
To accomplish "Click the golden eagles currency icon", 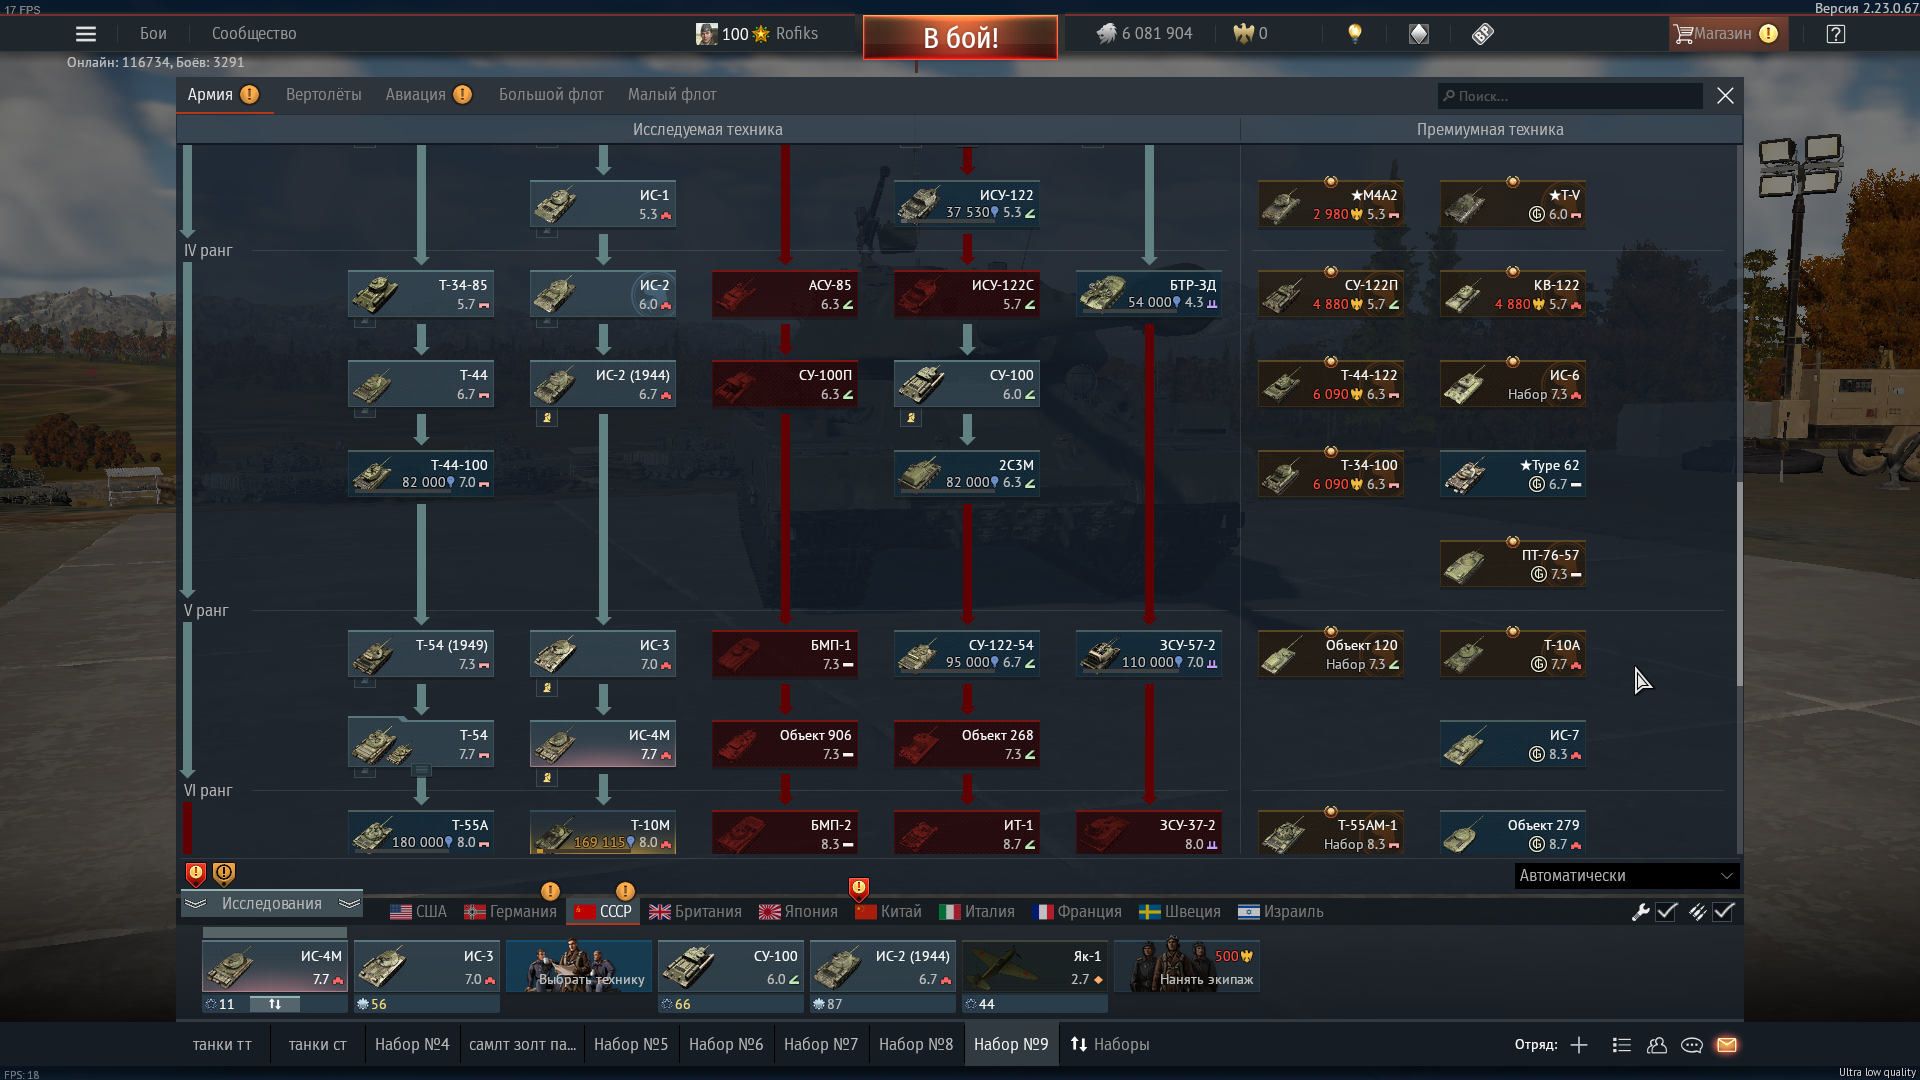I will [1243, 34].
